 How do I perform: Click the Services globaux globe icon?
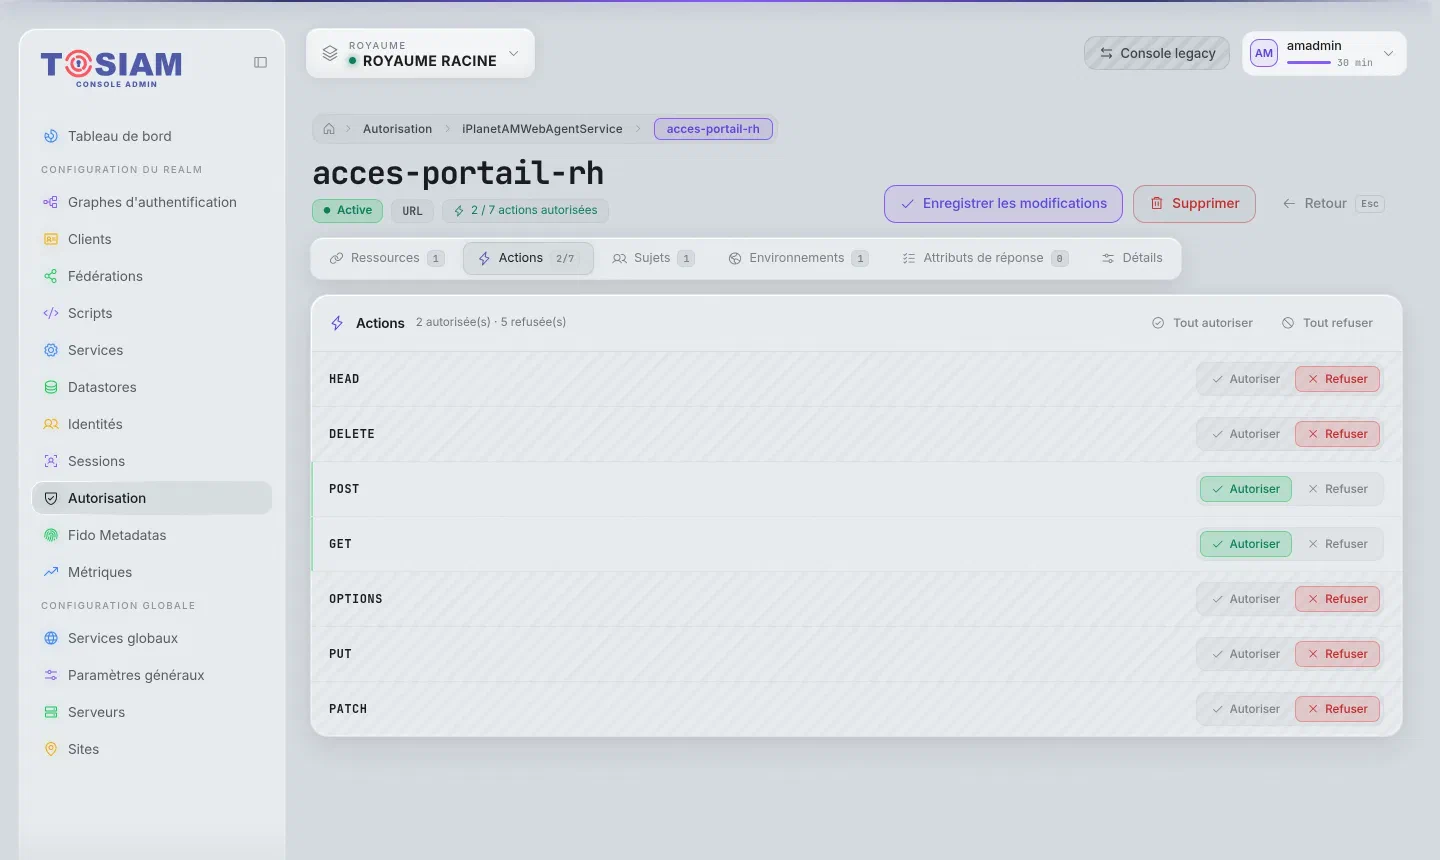51,638
